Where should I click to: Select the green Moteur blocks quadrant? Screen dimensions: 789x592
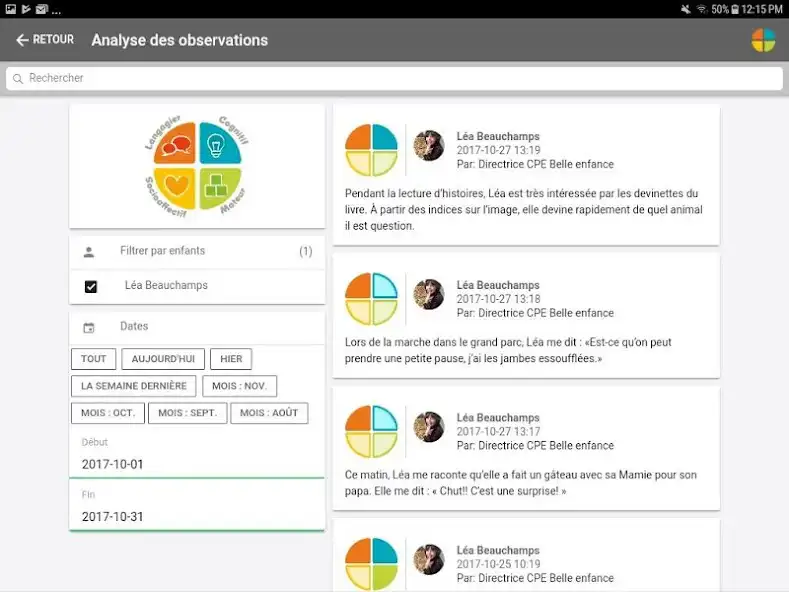pyautogui.click(x=217, y=186)
